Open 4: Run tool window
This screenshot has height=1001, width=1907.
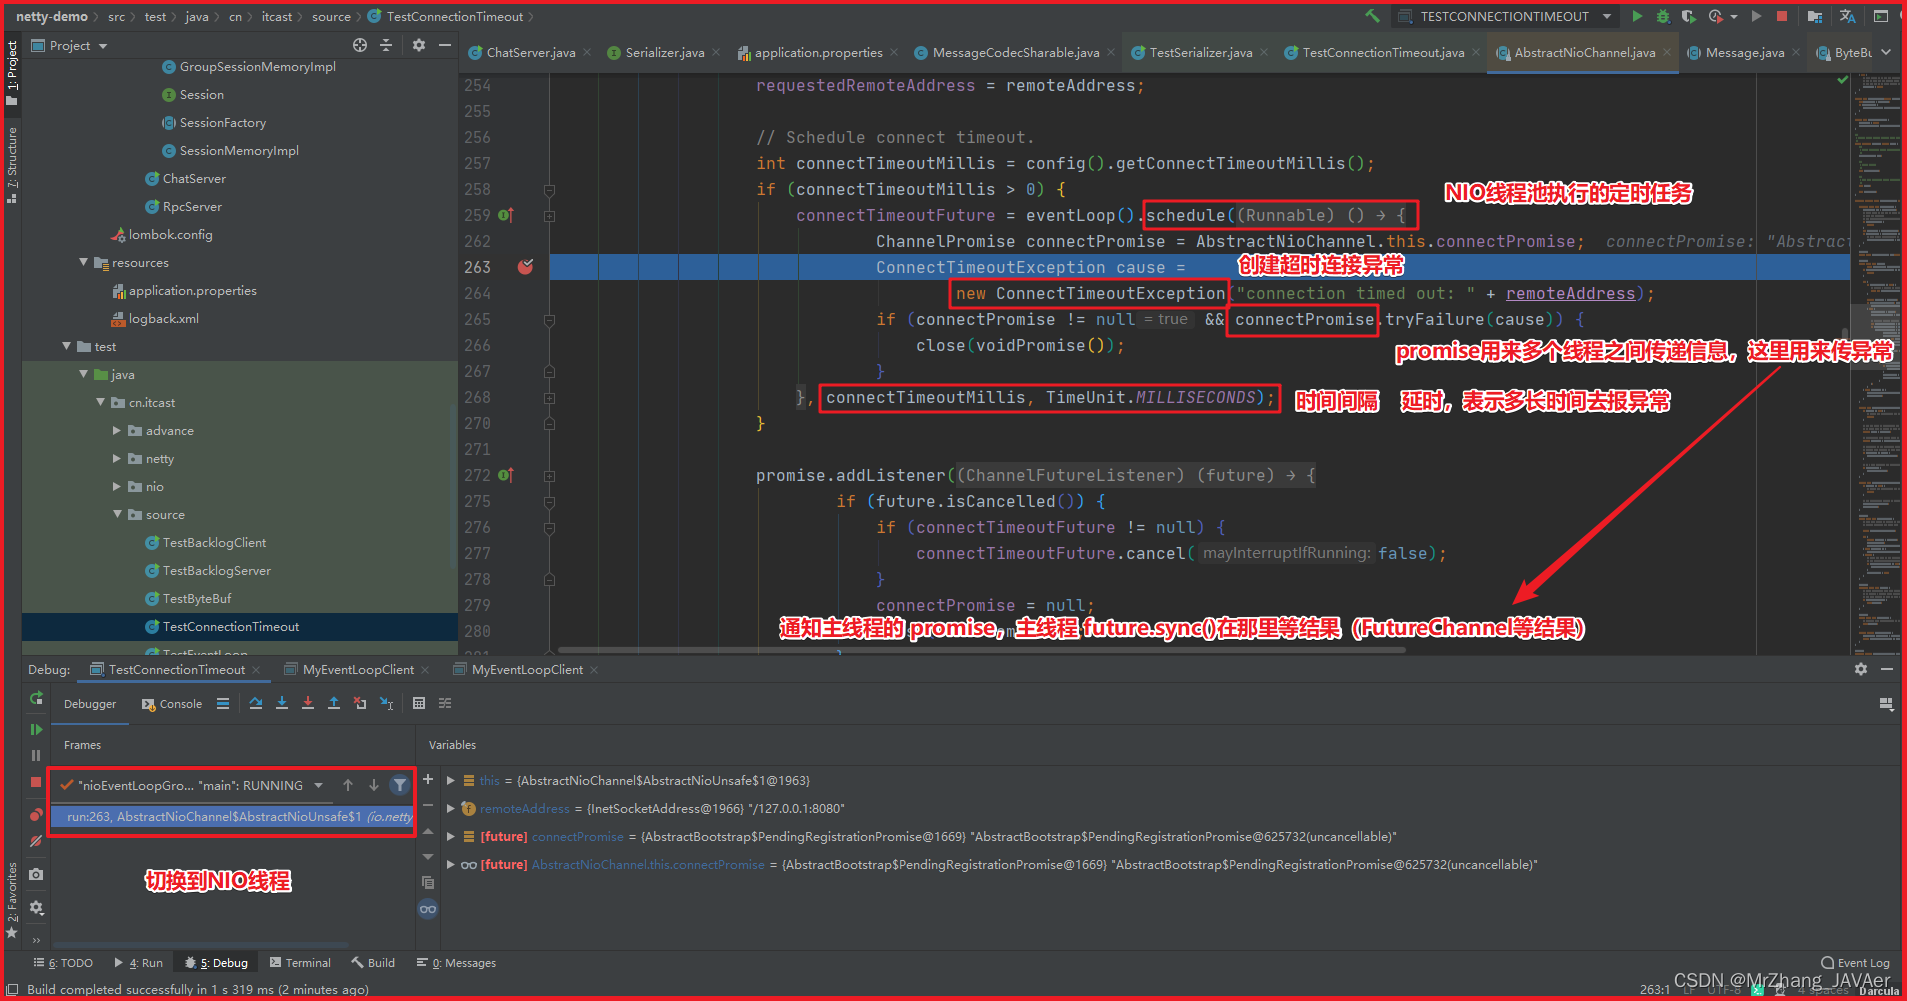[x=138, y=962]
